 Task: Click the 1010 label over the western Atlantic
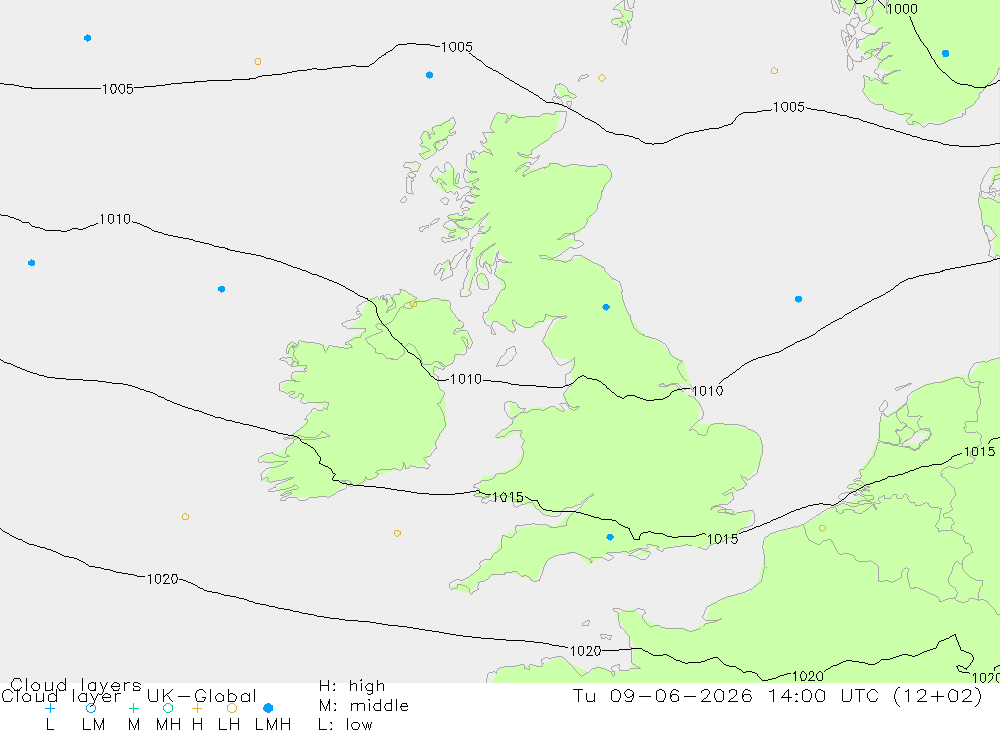115,219
